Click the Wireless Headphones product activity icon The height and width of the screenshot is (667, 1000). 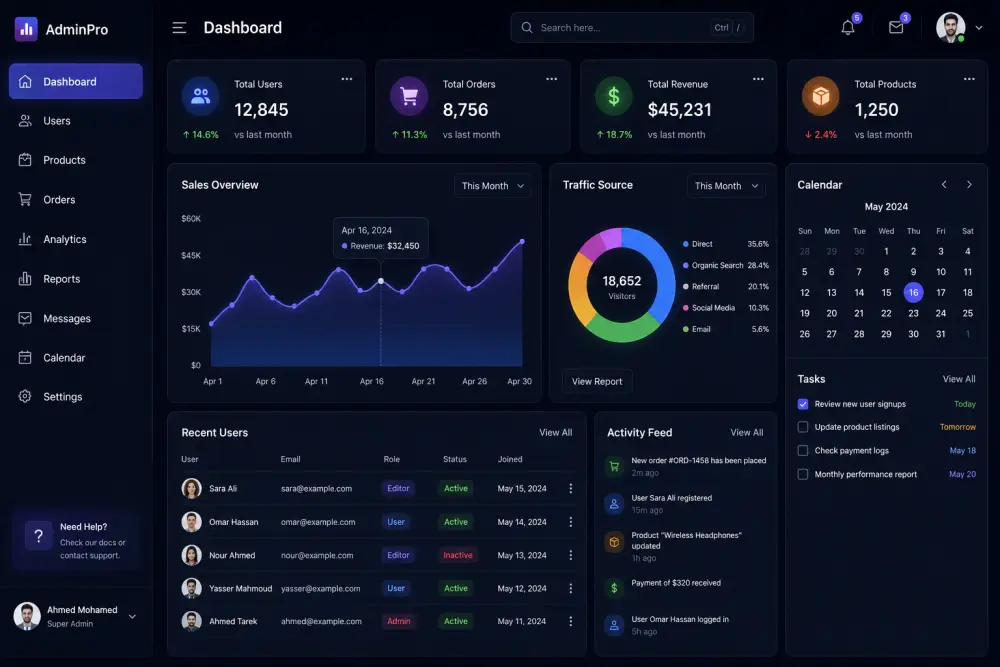(x=614, y=542)
